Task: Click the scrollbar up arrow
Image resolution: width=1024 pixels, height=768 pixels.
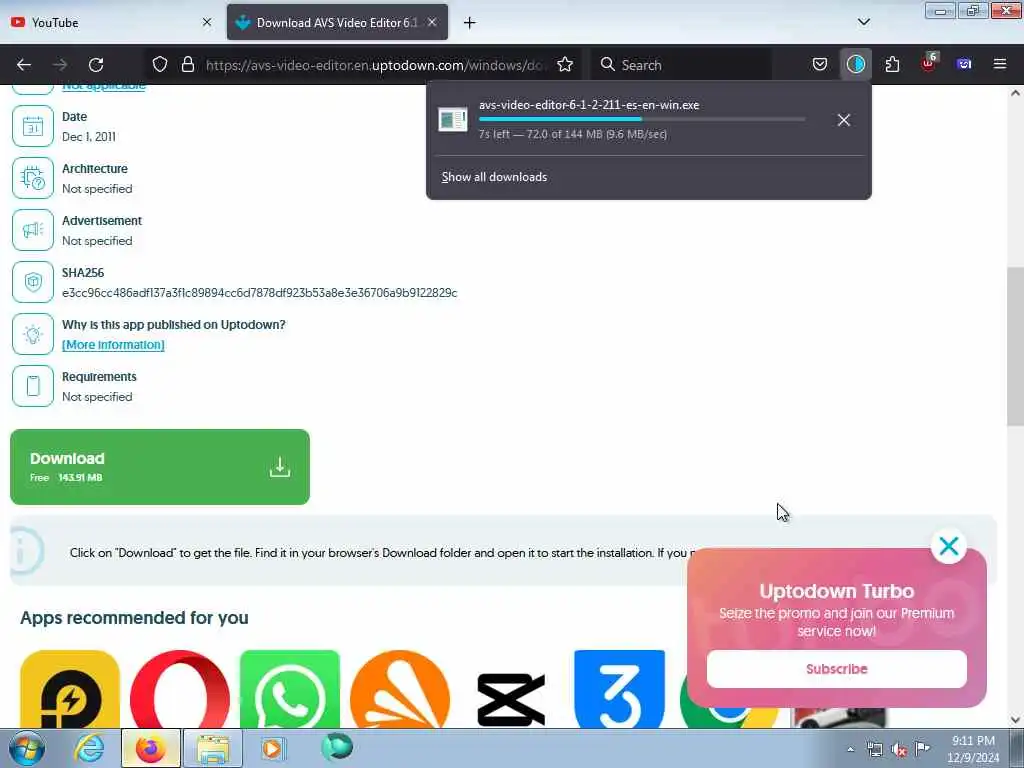Action: (x=1015, y=93)
